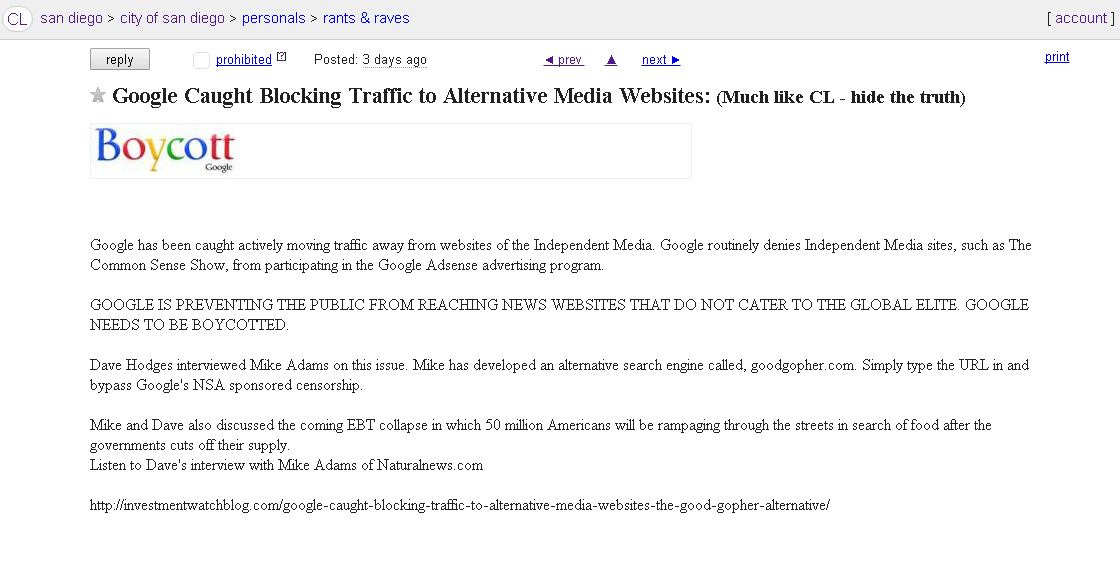This screenshot has width=1120, height=574.
Task: Go to next posting
Action: pyautogui.click(x=660, y=60)
